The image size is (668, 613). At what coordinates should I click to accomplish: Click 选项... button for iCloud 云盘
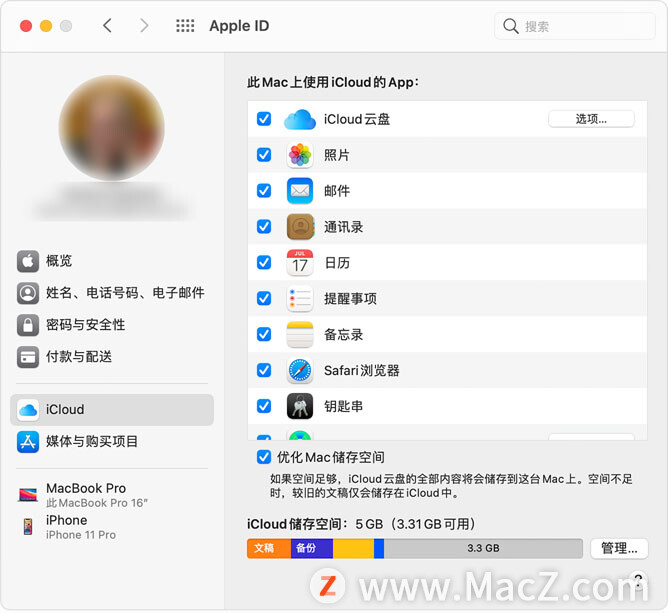point(591,119)
